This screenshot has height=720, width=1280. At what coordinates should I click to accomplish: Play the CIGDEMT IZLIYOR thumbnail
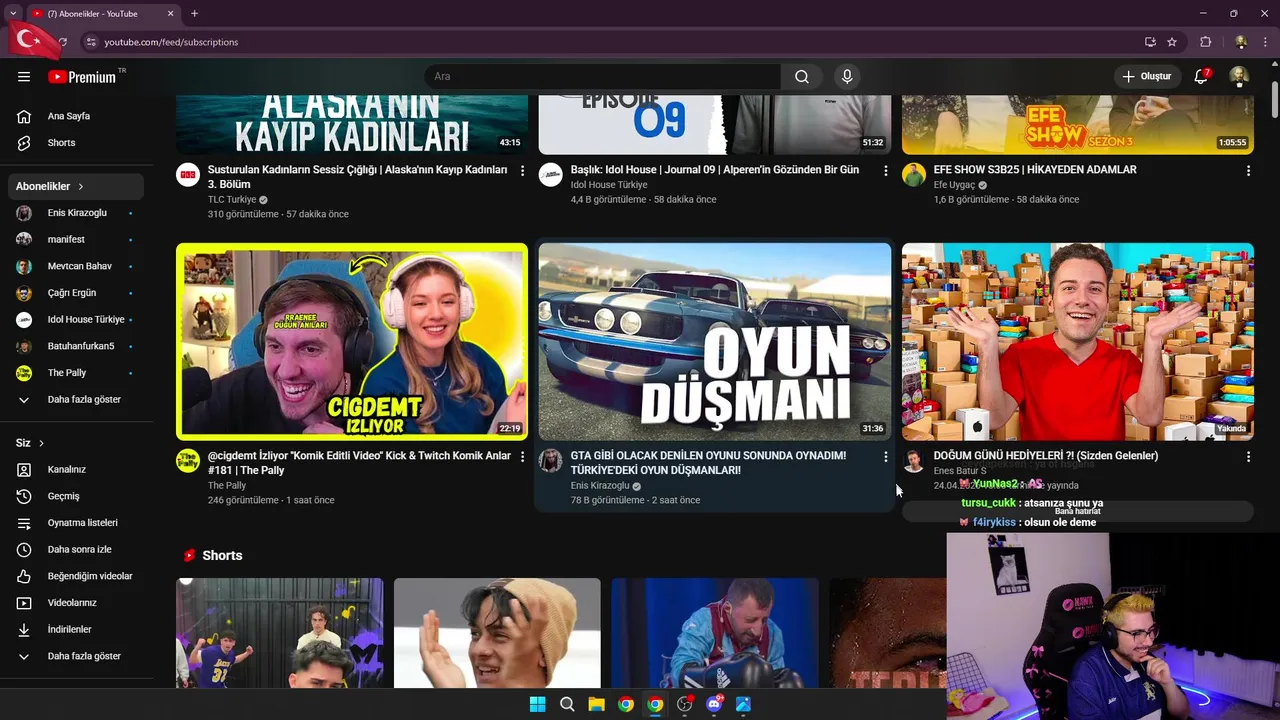point(352,341)
